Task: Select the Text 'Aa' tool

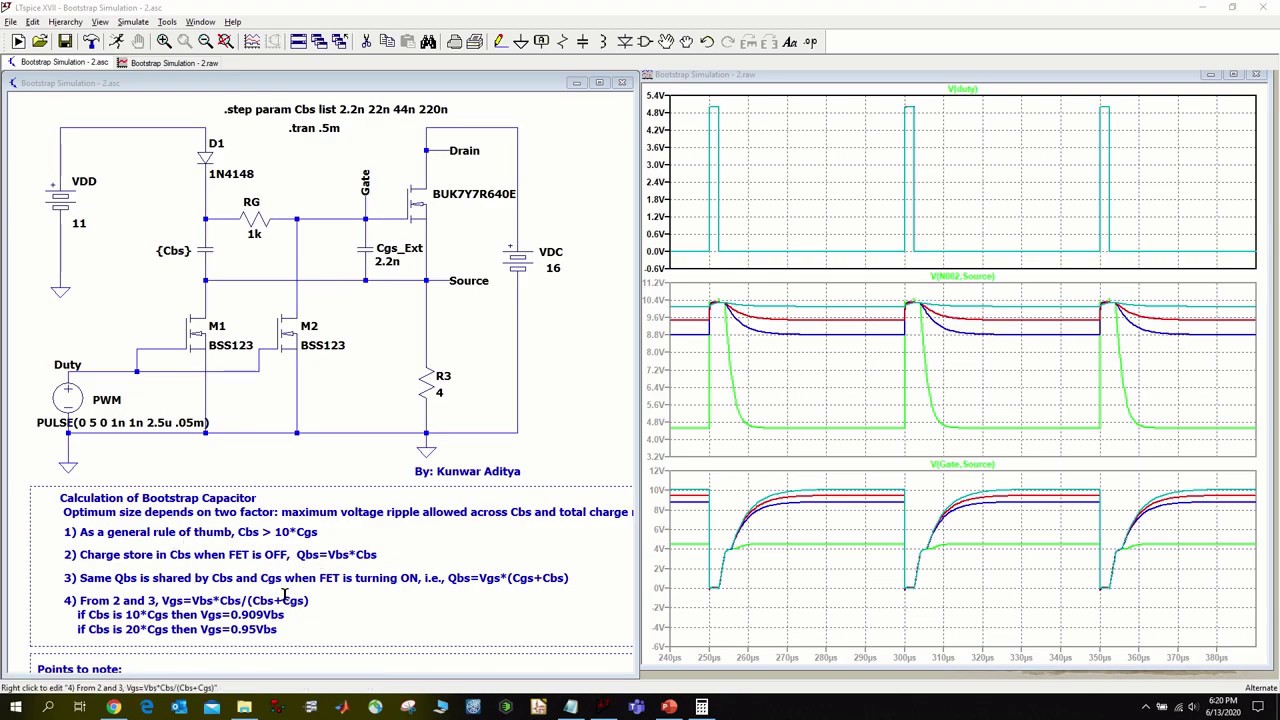Action: [x=790, y=42]
